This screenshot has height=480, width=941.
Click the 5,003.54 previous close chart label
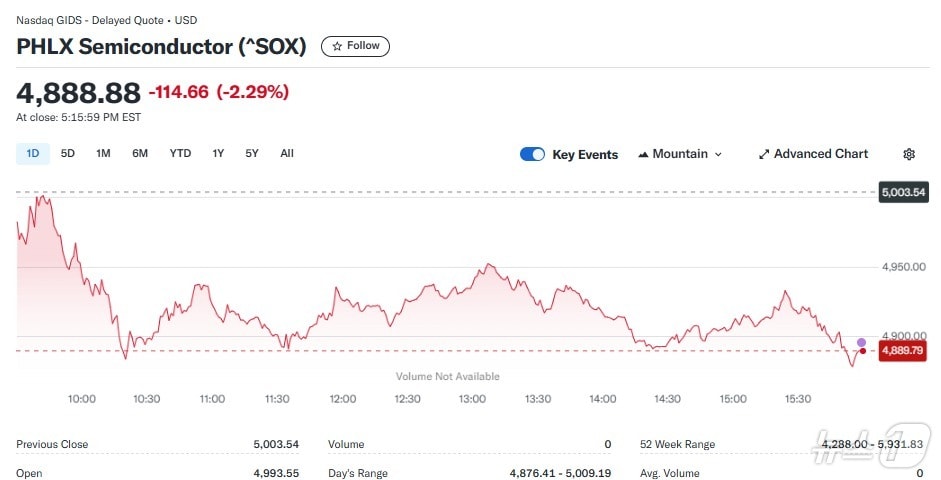tap(903, 192)
